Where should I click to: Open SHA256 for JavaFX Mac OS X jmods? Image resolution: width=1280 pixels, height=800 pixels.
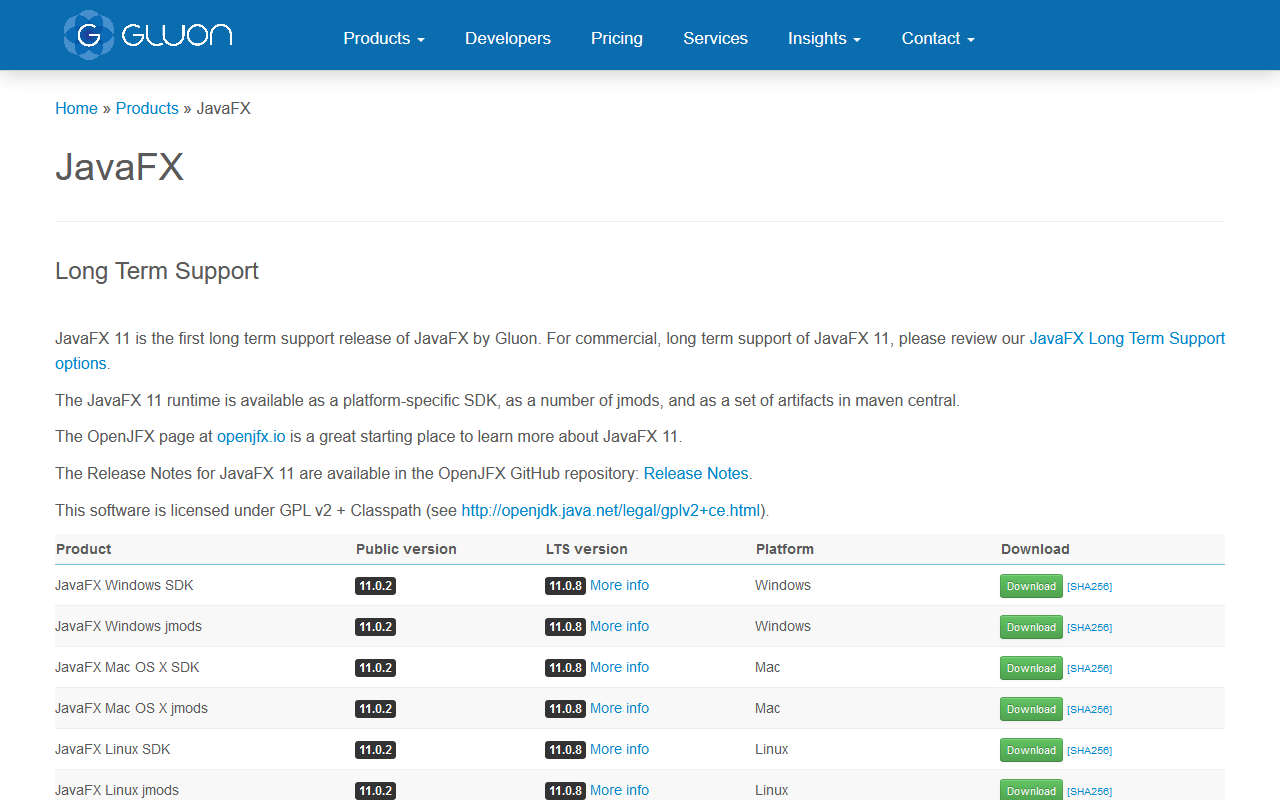pos(1089,709)
